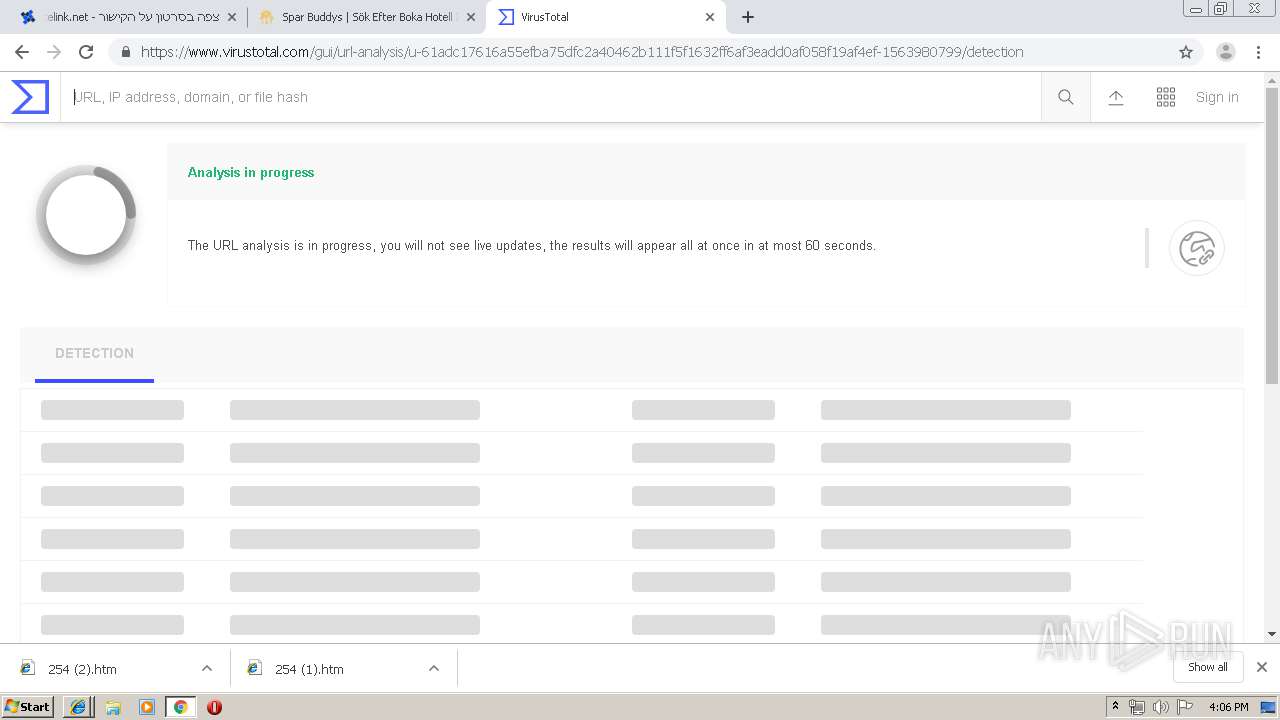
Task: Show hidden system tray icons
Action: 1116,707
